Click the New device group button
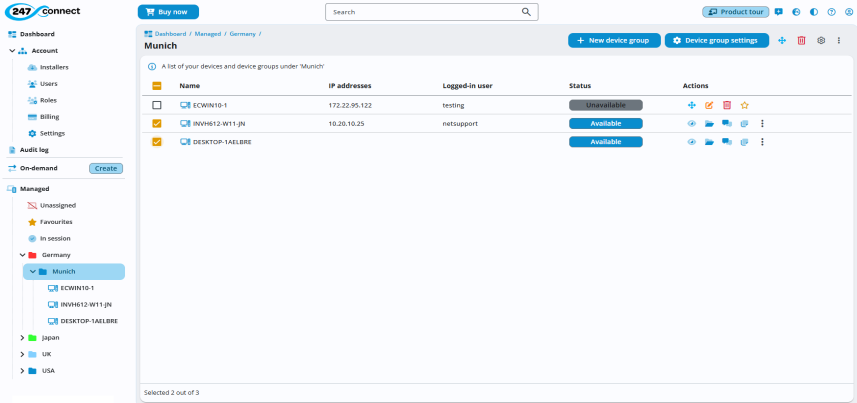The height and width of the screenshot is (403, 857). pyautogui.click(x=607, y=40)
